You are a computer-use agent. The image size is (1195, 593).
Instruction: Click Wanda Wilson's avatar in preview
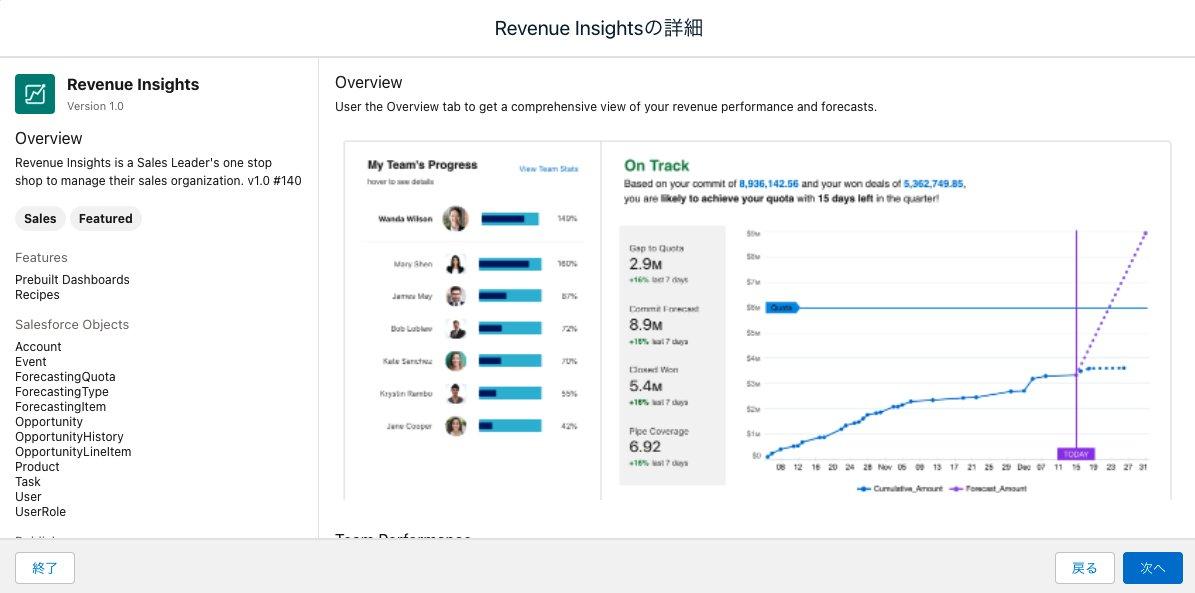point(455,219)
